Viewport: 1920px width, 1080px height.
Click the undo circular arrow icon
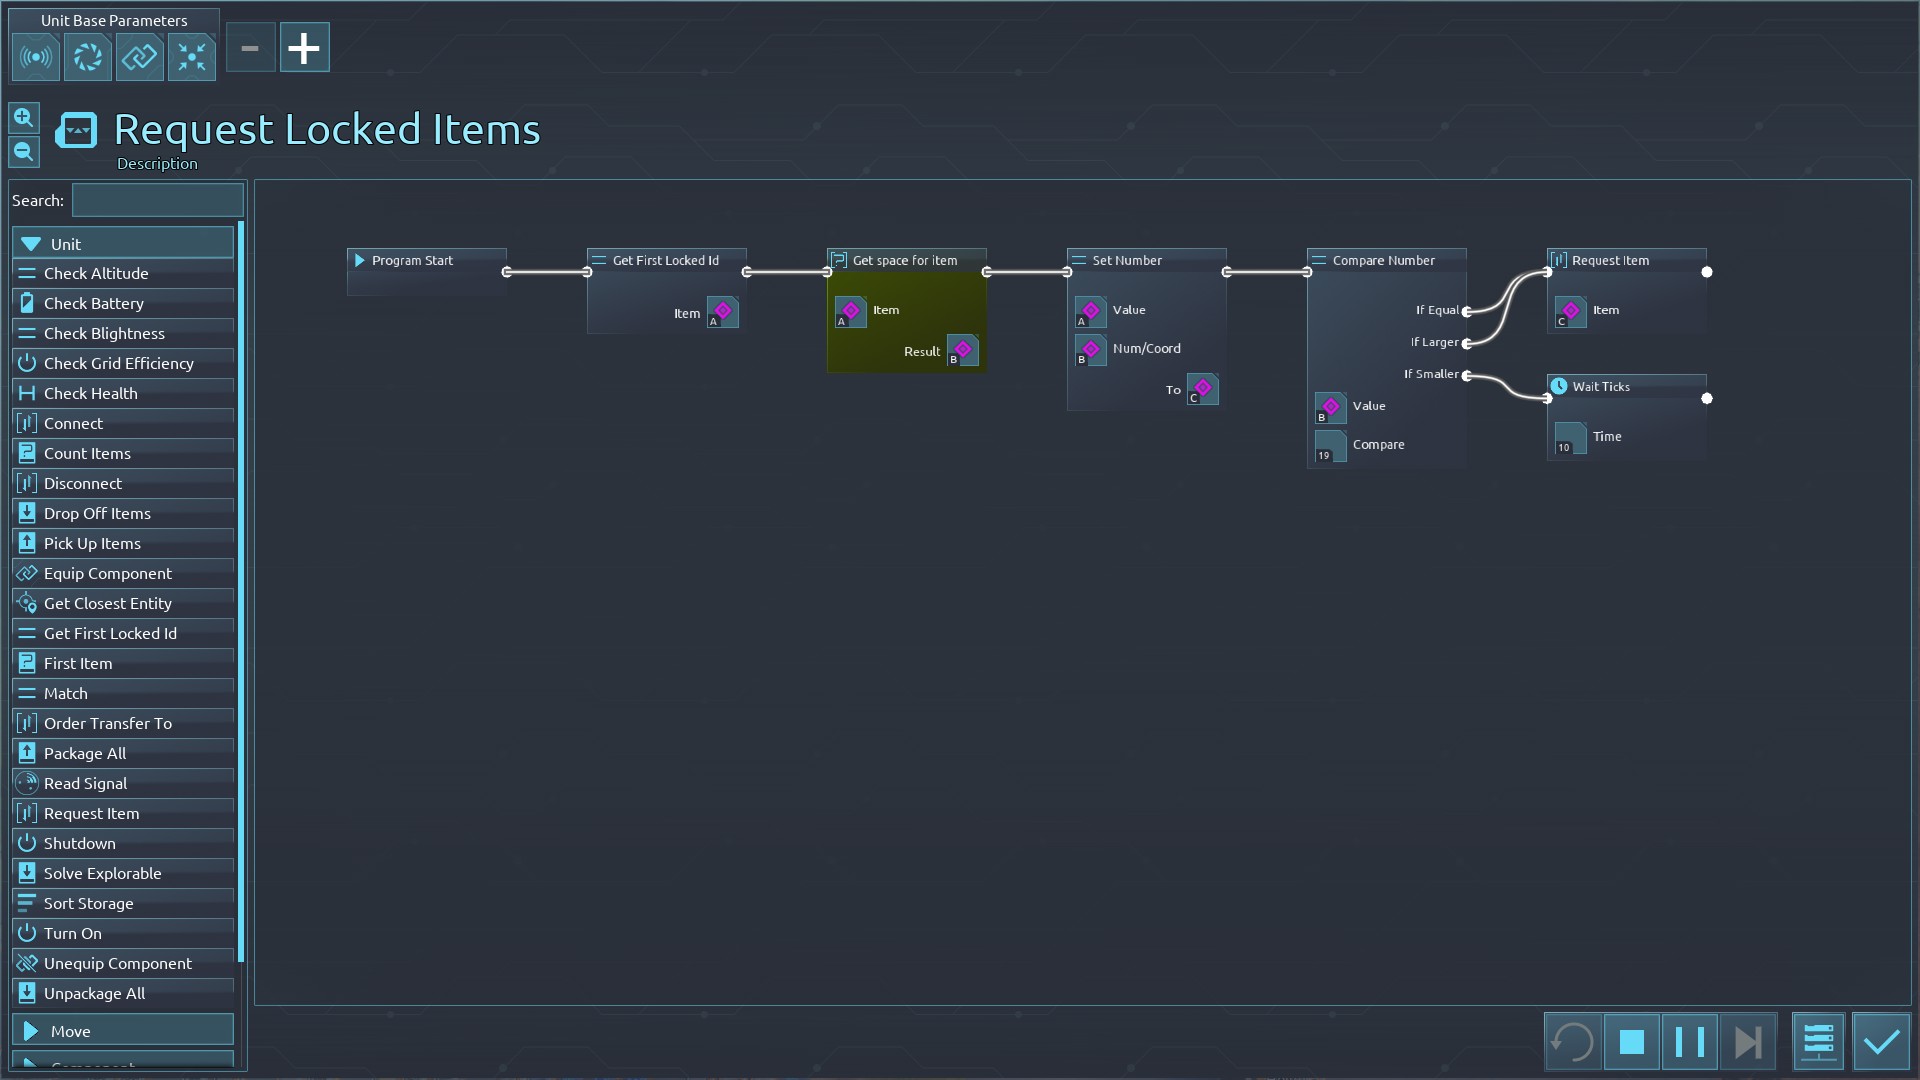[x=1572, y=1042]
